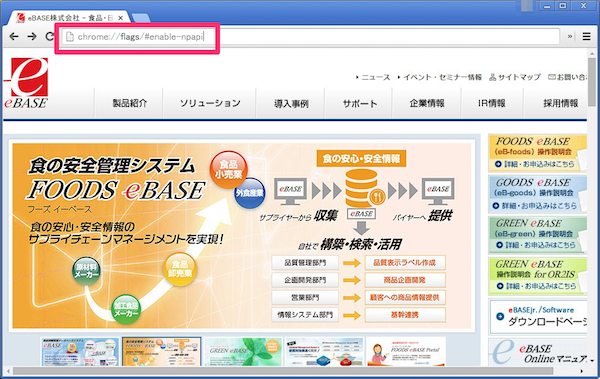Close the eBASE株式会社 tab
Viewport: 600px width, 379px height.
(121, 18)
